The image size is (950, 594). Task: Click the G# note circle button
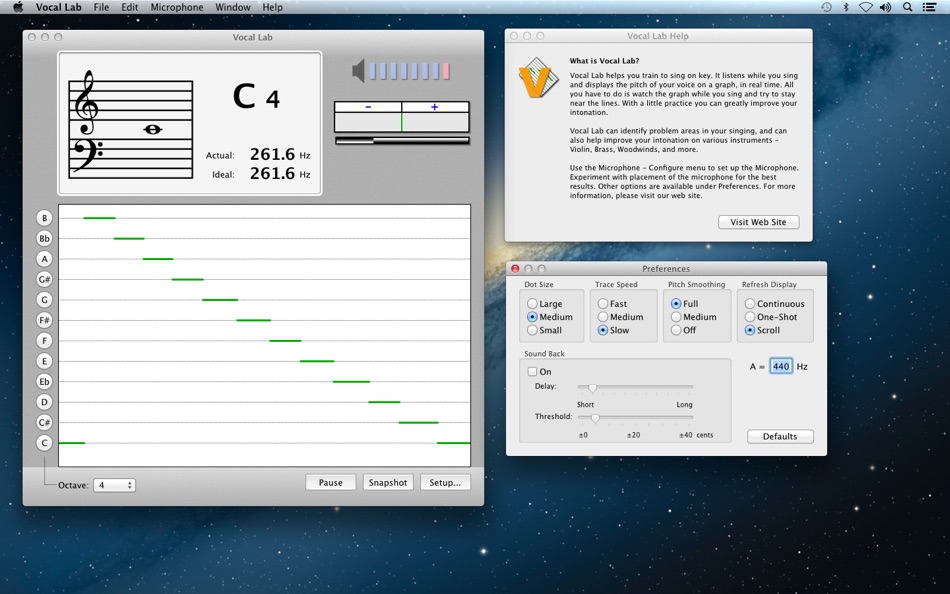tap(44, 279)
